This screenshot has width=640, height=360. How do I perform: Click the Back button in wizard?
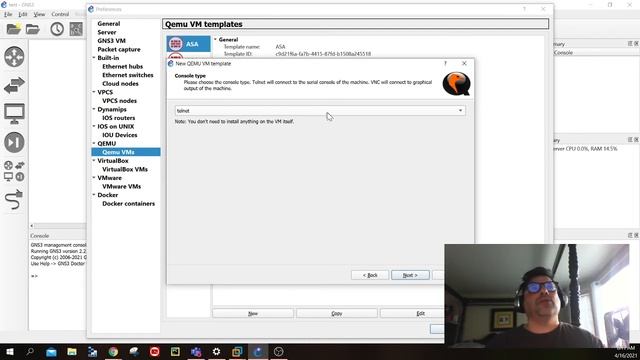coord(370,275)
